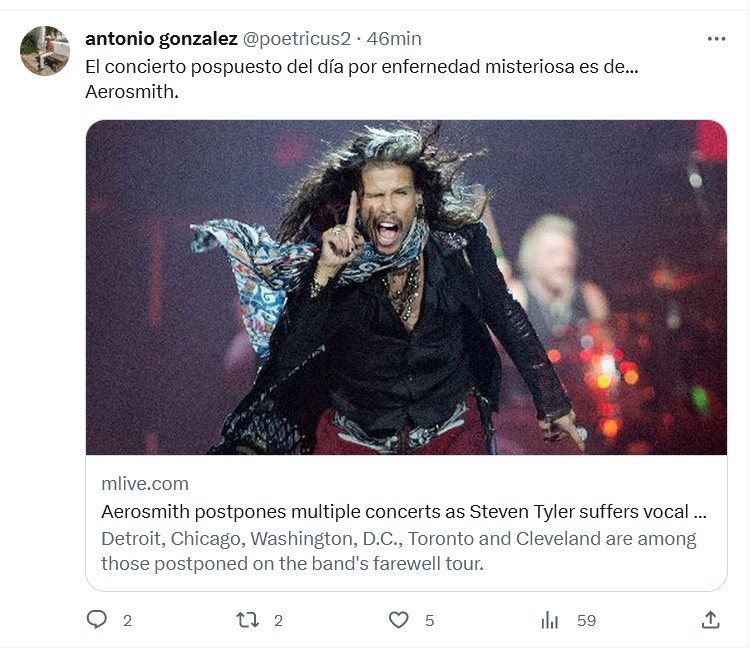This screenshot has height=648, width=750.
Task: Open the @poetricus2 handle link
Action: point(297,39)
